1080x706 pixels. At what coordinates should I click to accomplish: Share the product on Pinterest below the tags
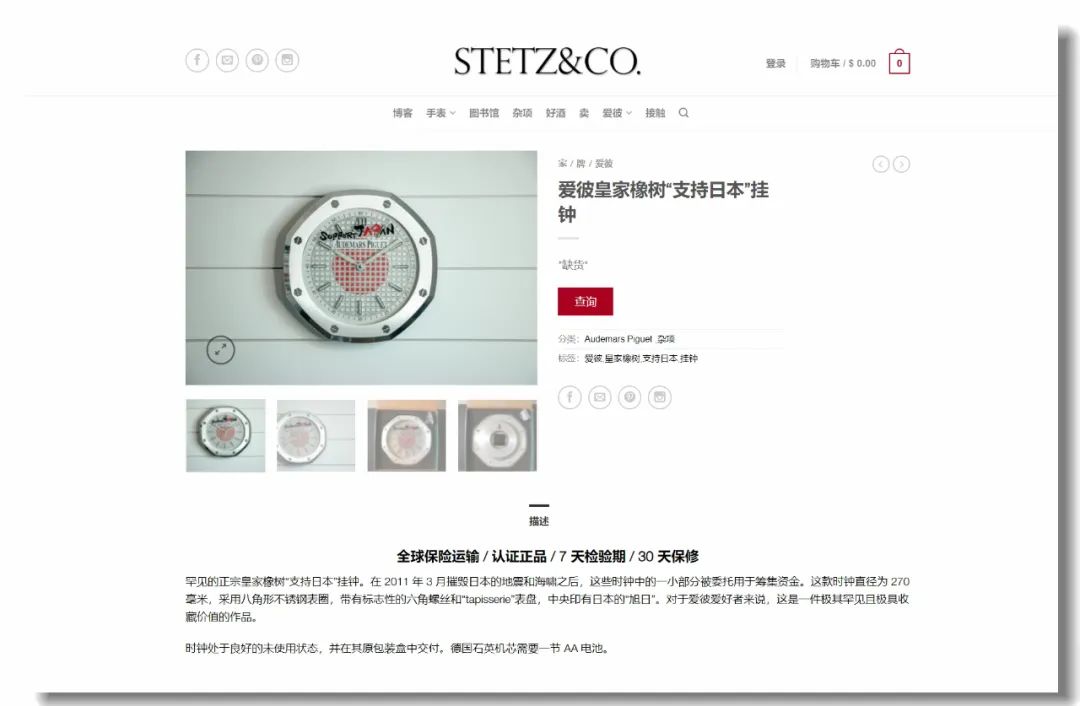(630, 397)
